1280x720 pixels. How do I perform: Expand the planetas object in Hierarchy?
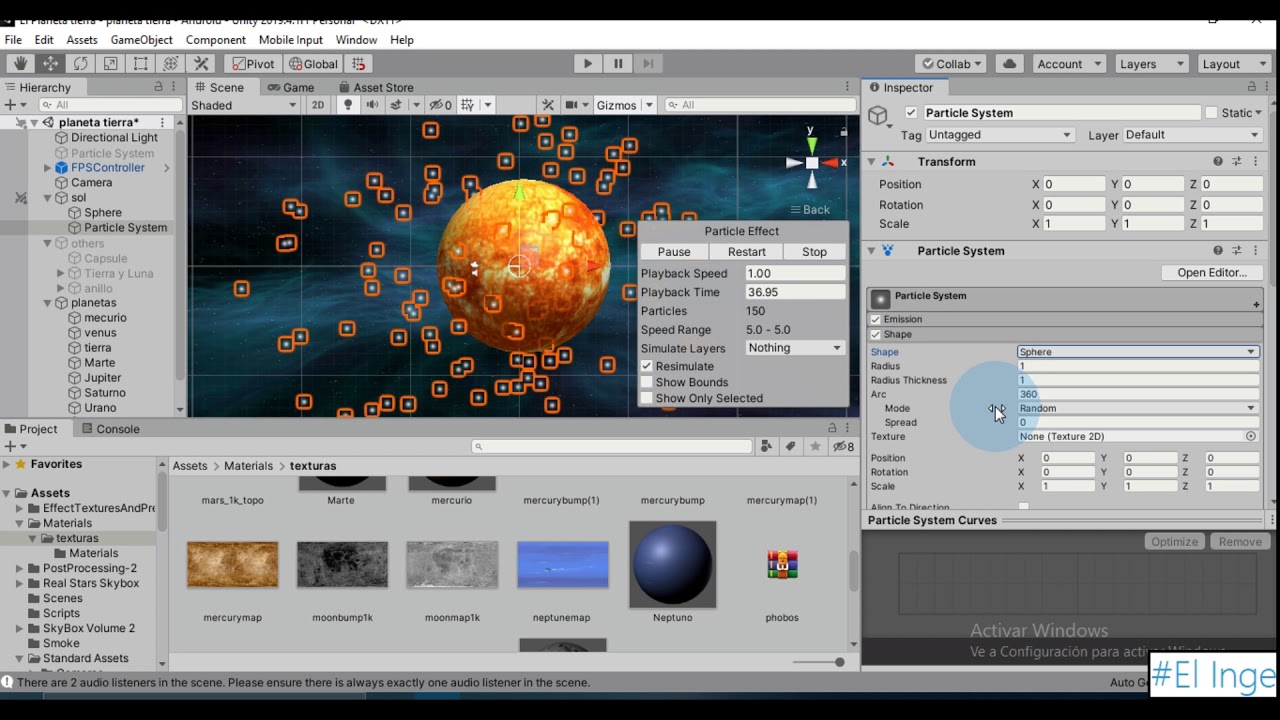[x=47, y=303]
